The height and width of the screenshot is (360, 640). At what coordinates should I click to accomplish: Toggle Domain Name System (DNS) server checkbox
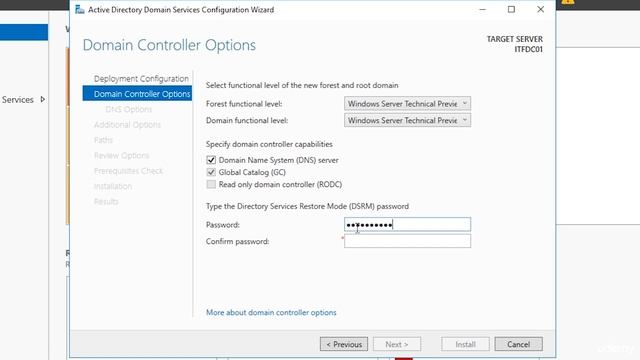tap(211, 160)
